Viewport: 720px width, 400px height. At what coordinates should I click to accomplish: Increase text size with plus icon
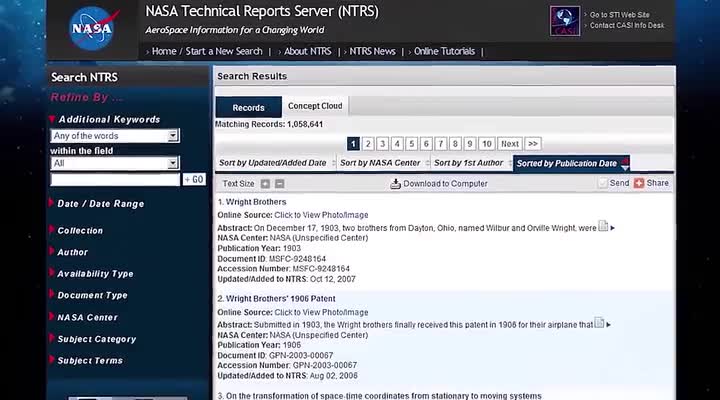265,184
